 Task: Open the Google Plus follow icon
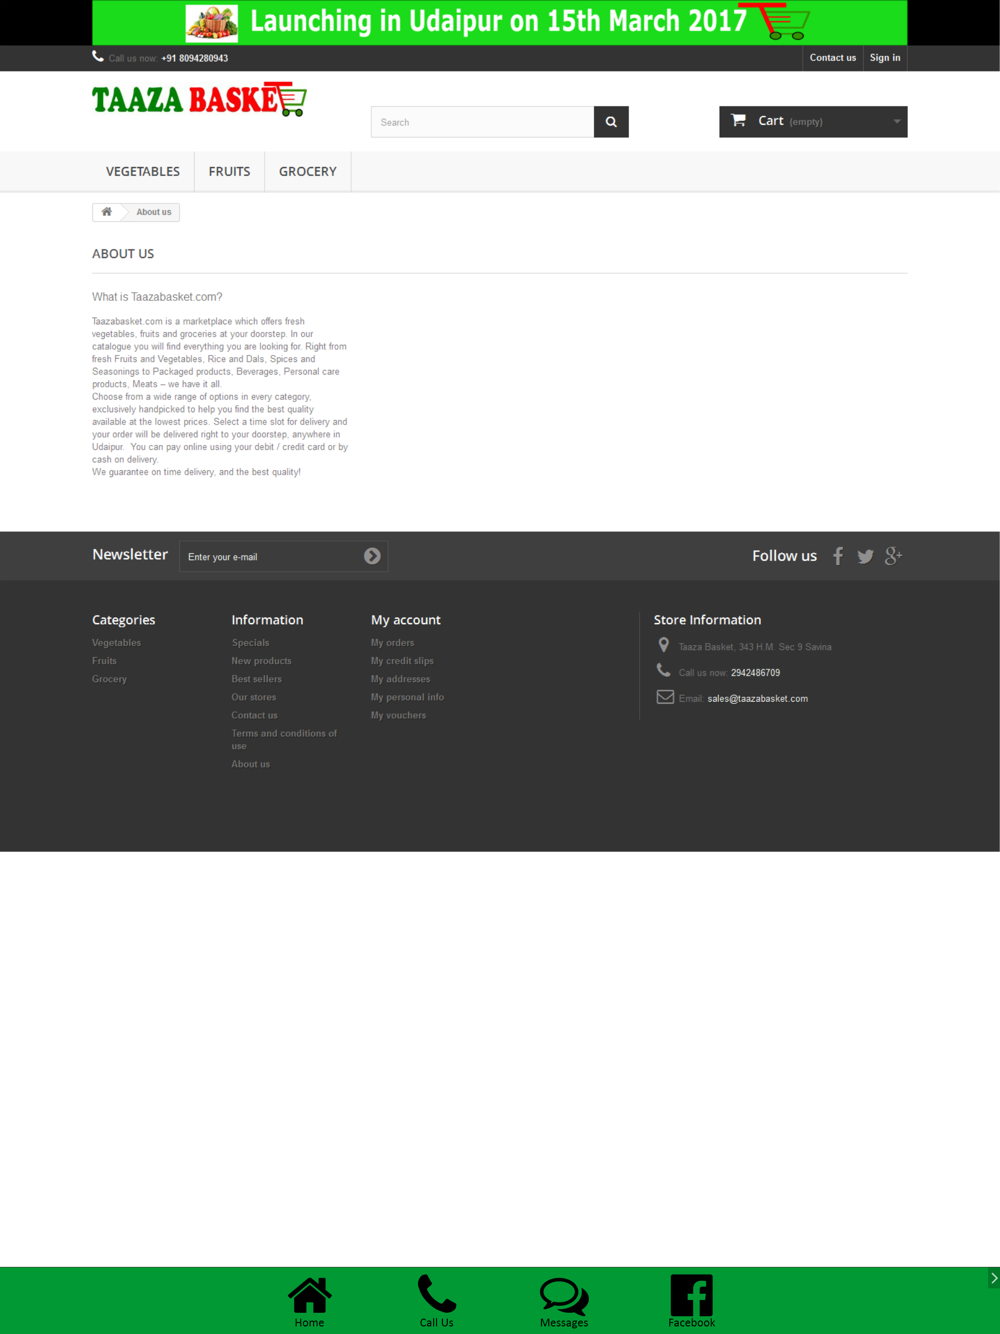point(893,556)
